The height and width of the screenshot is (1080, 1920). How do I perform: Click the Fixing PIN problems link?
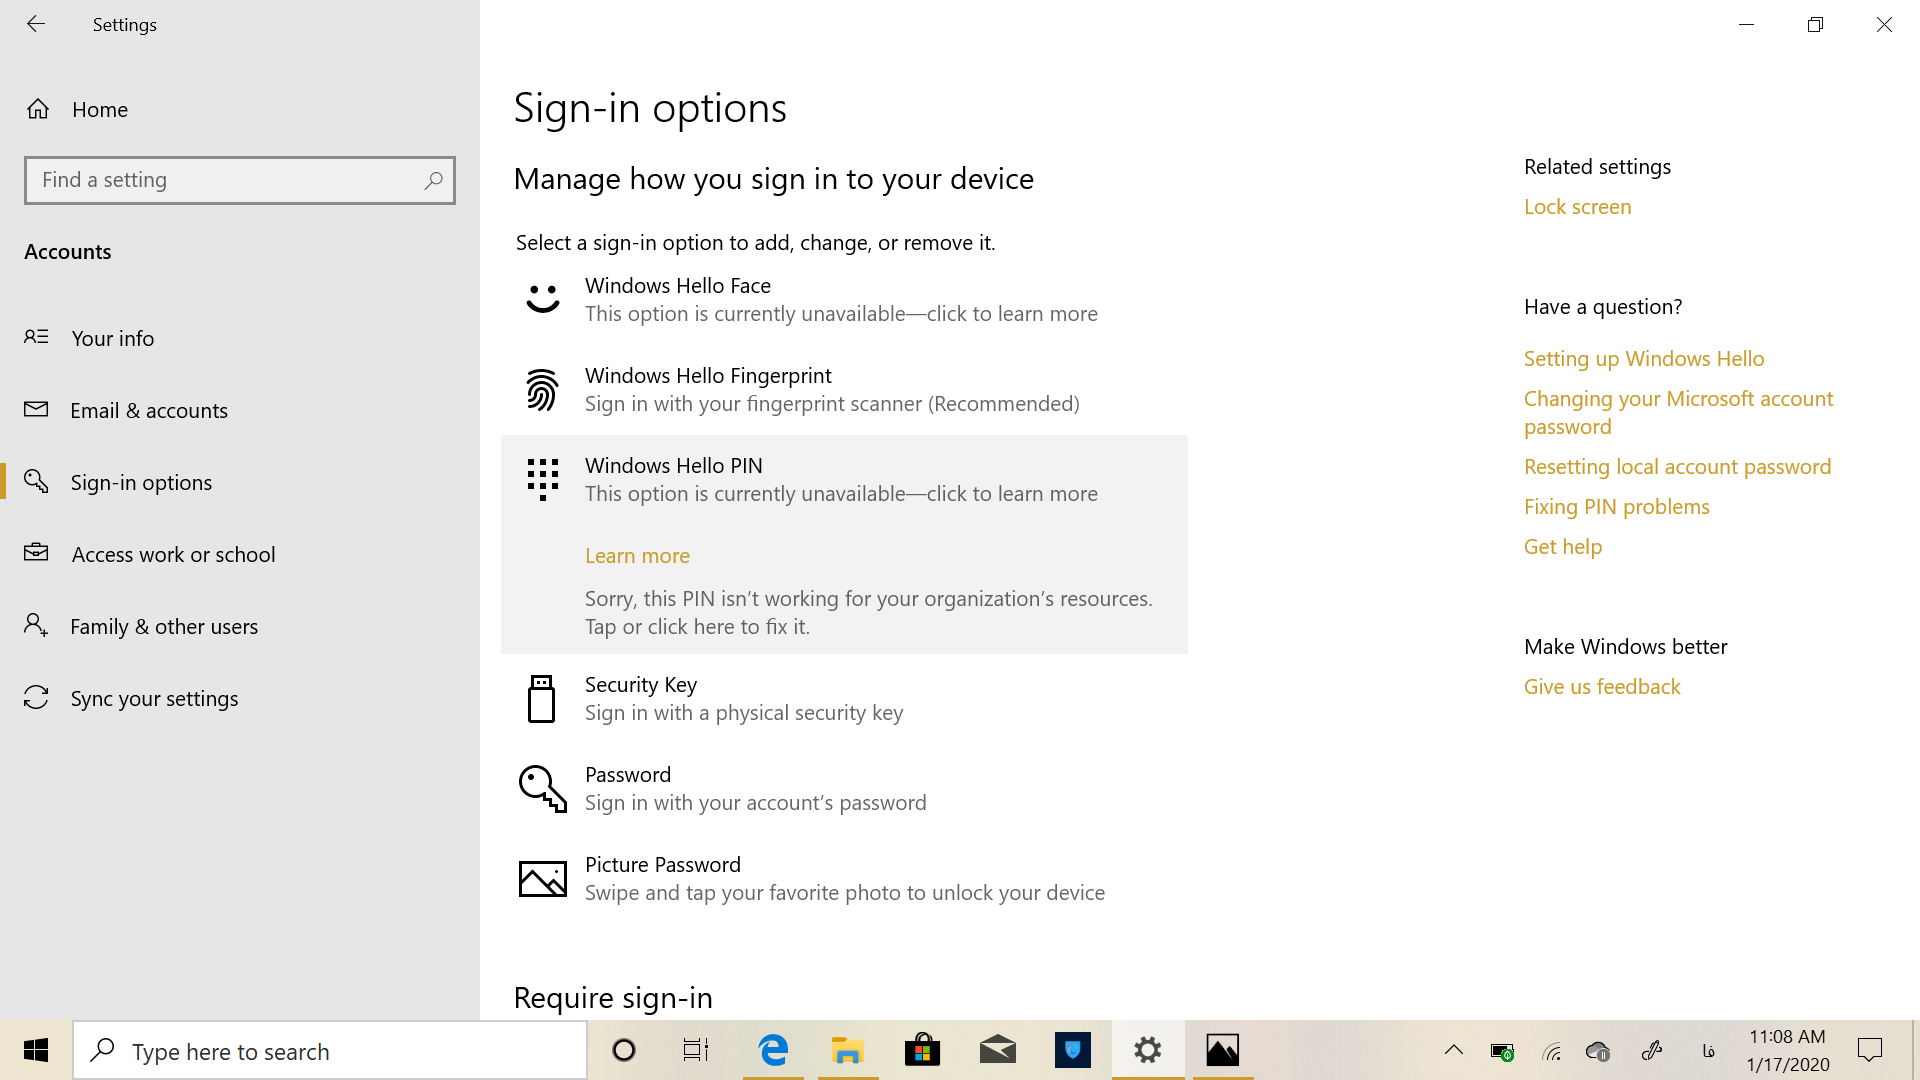coord(1616,506)
